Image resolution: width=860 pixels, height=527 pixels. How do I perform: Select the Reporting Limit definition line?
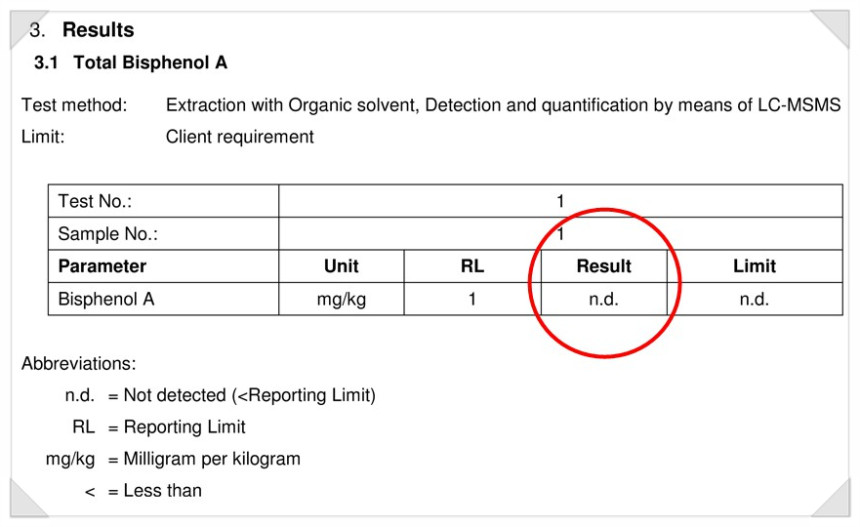[159, 427]
